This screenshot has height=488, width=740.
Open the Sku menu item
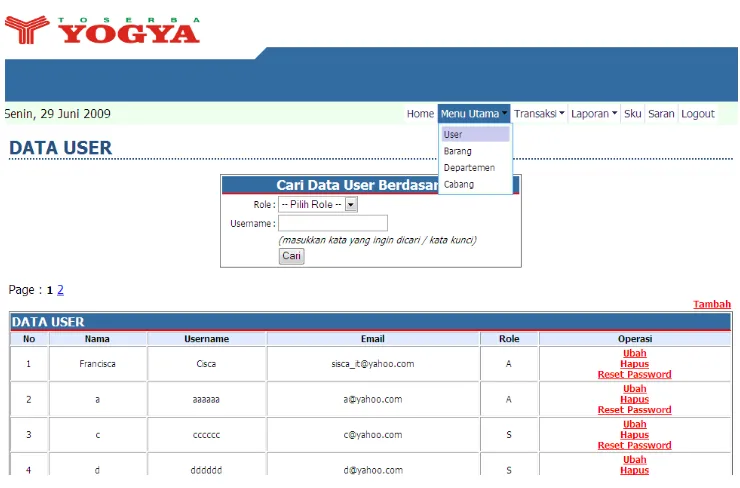click(x=632, y=114)
